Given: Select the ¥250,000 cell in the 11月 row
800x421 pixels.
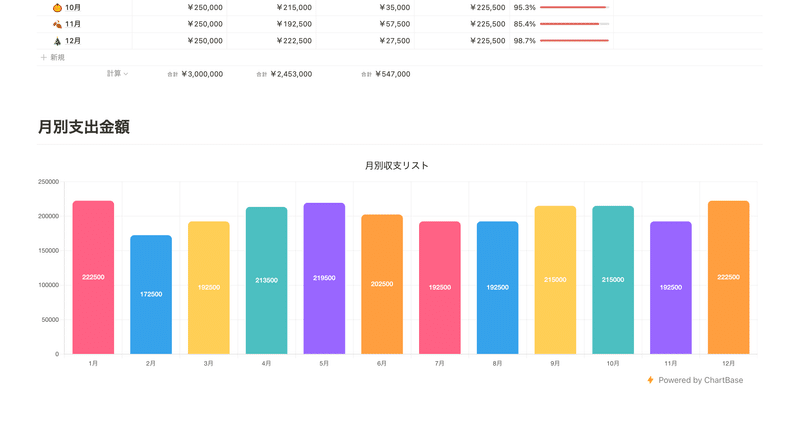Looking at the screenshot, I should [x=180, y=24].
